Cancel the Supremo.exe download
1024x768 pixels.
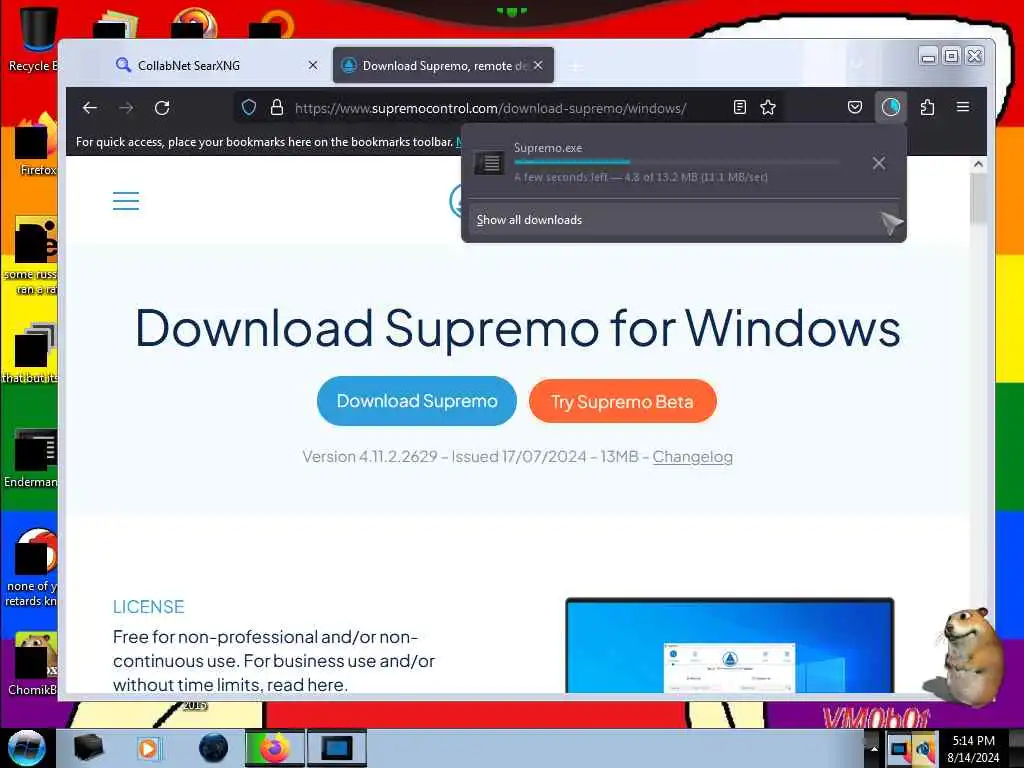tap(879, 163)
